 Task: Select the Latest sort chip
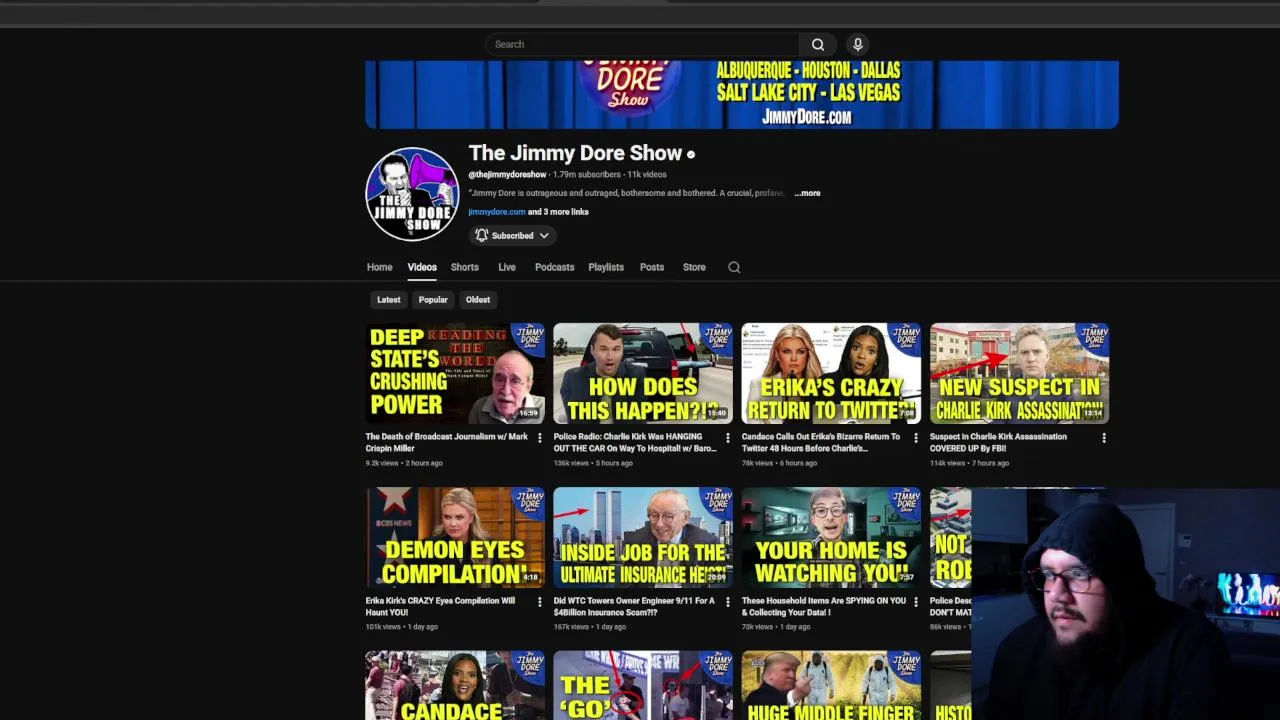click(x=388, y=300)
